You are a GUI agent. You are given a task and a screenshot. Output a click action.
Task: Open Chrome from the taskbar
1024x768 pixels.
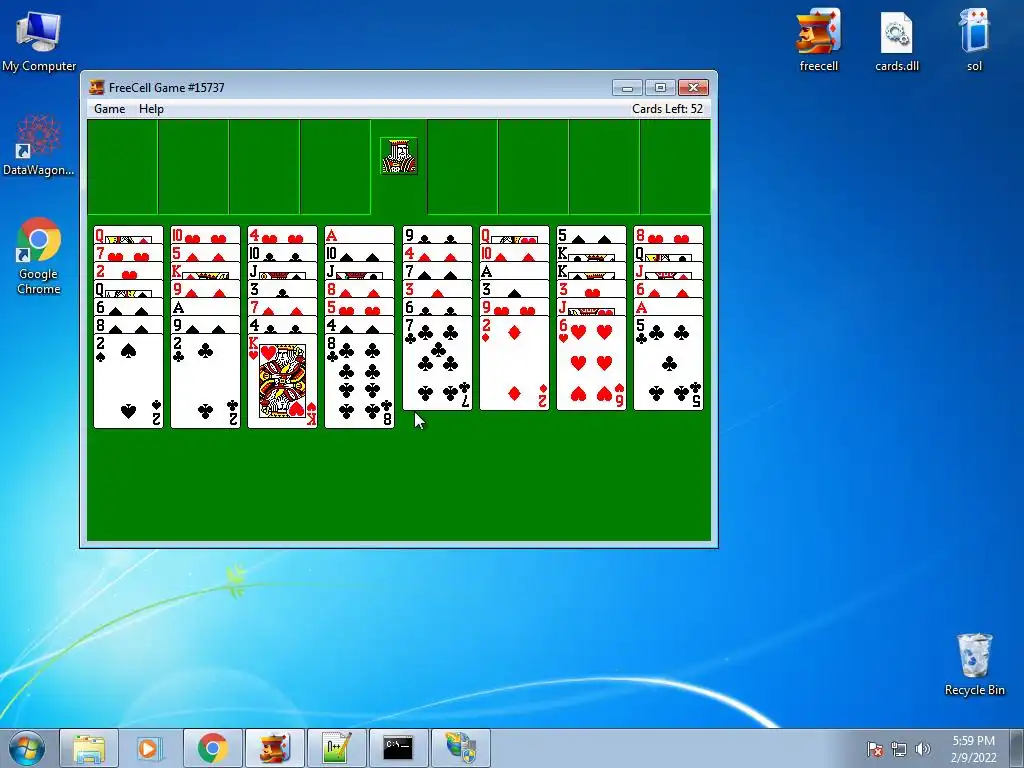click(212, 748)
